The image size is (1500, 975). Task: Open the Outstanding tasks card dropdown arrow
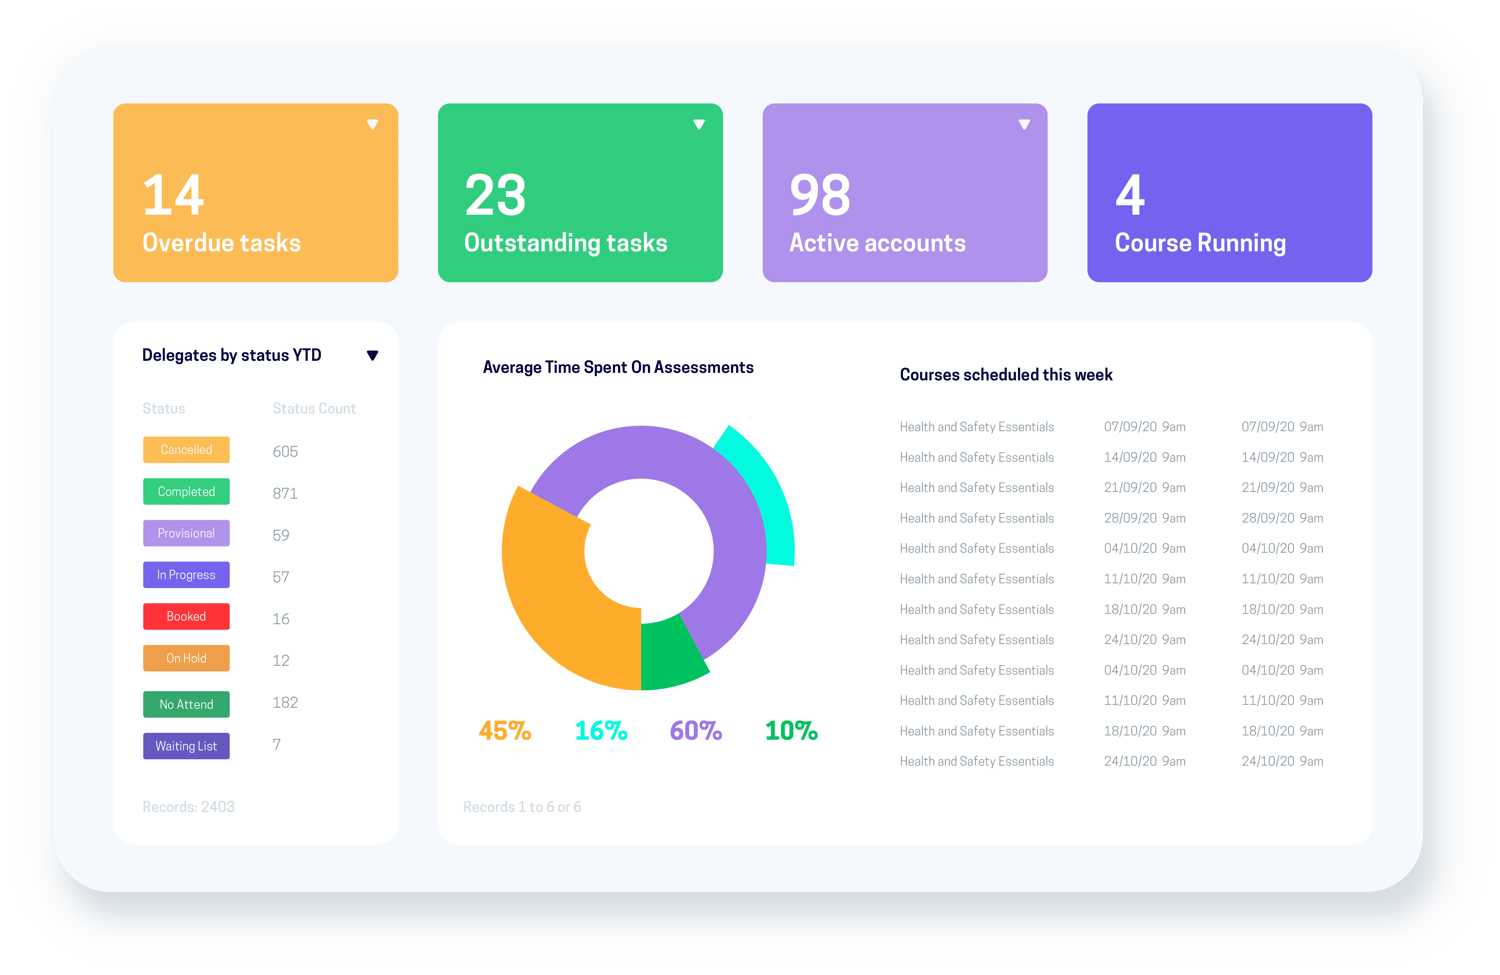click(x=699, y=125)
